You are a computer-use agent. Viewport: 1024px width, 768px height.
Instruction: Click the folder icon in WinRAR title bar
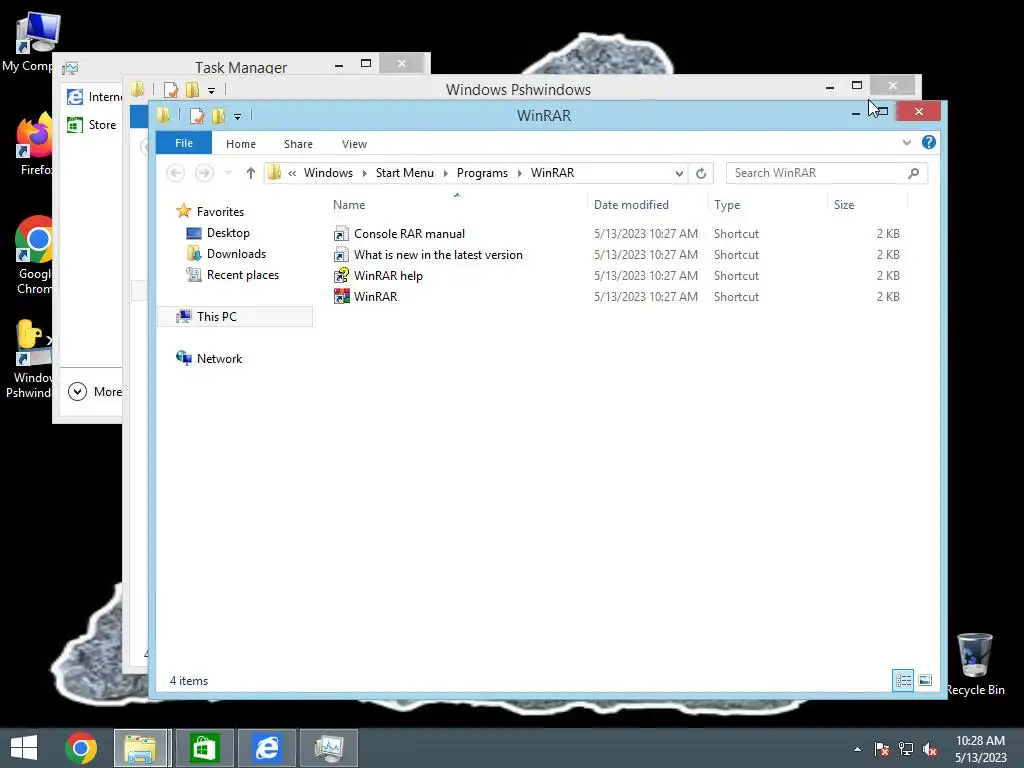pos(163,116)
